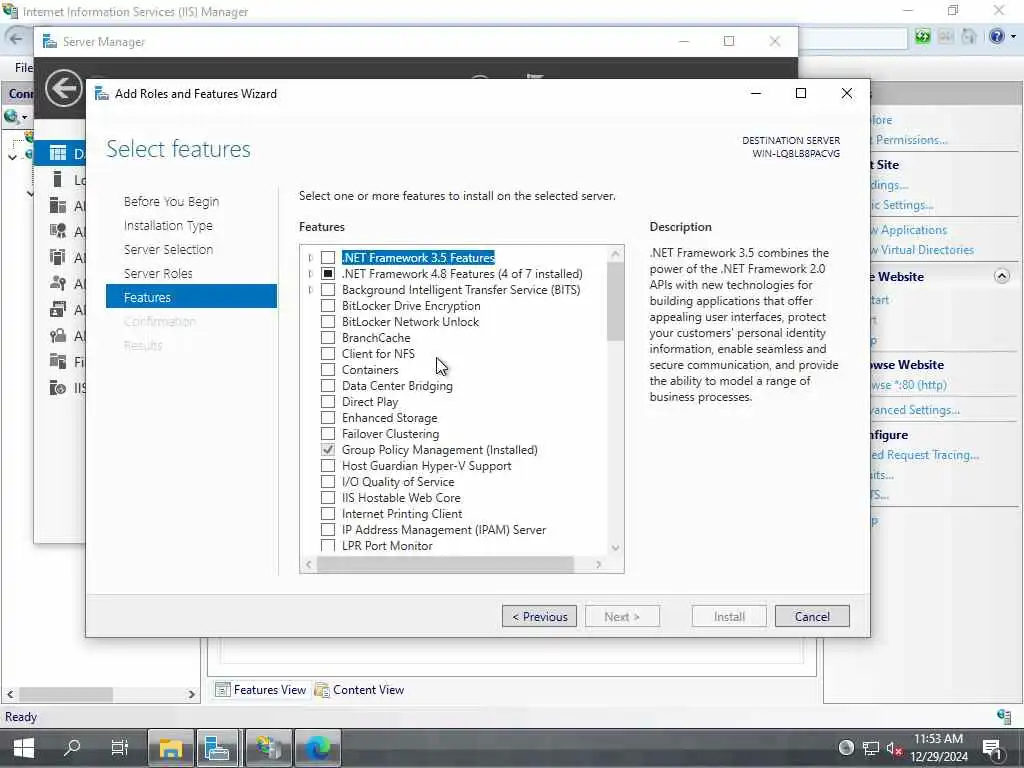Expand the .NET Framework 4.8 Features node
The height and width of the screenshot is (768, 1024).
310,274
